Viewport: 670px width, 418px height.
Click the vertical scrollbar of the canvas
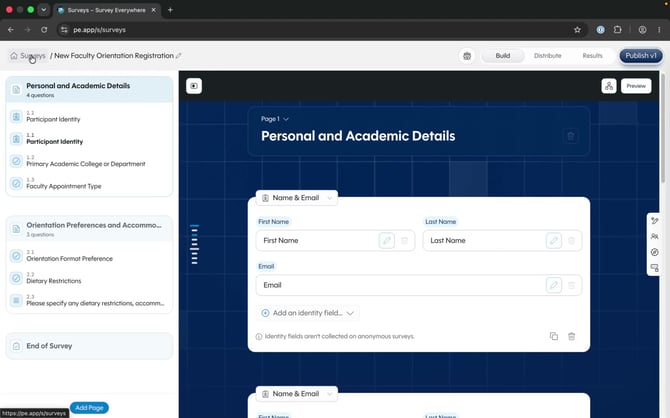click(x=663, y=128)
